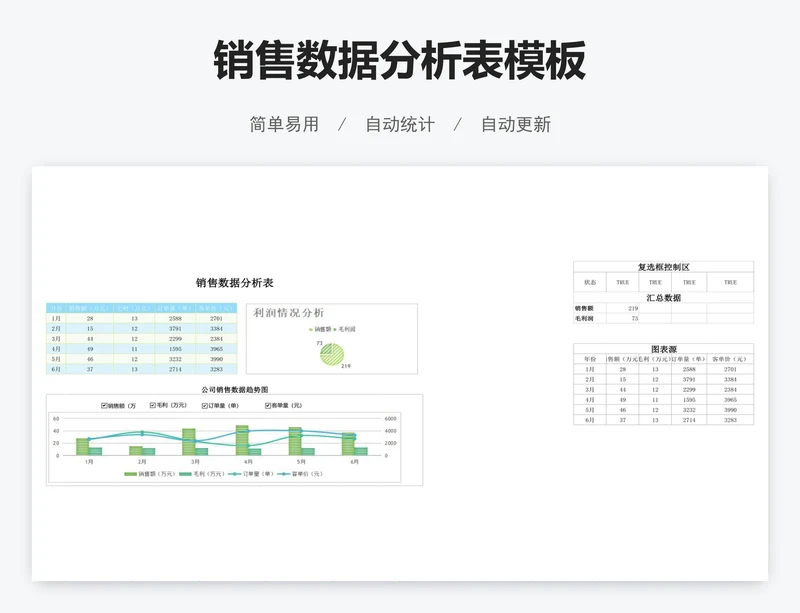Screen dimensions: 800x613
Task: Click cell 3232 in the blue table
Action: coord(175,359)
